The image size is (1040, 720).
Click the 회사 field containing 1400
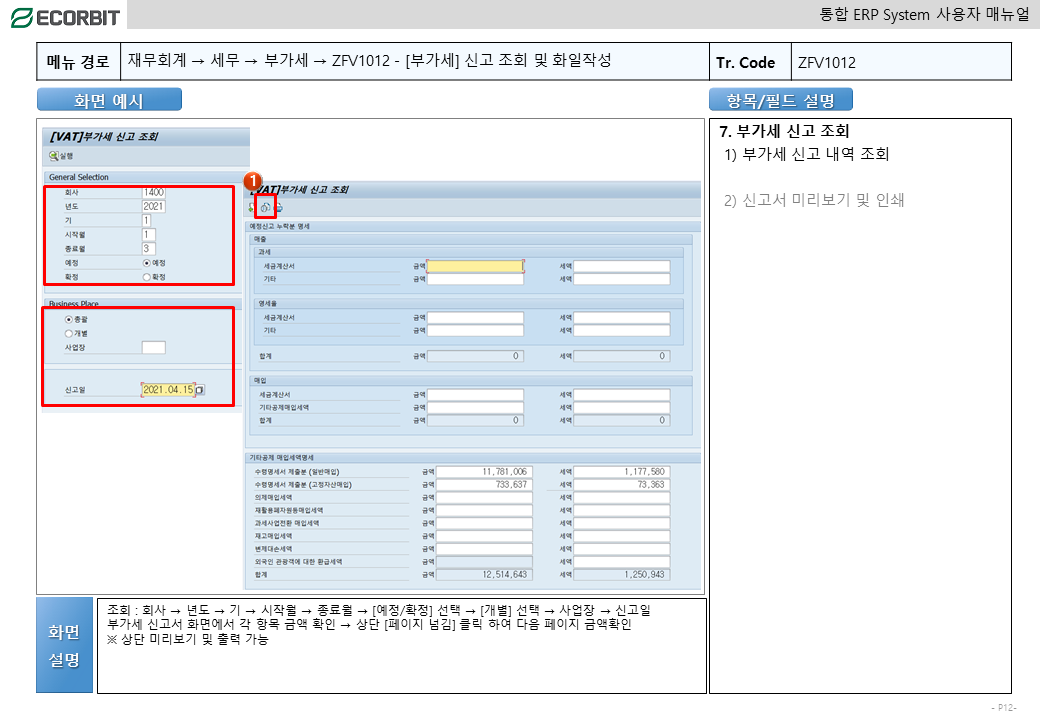[154, 192]
